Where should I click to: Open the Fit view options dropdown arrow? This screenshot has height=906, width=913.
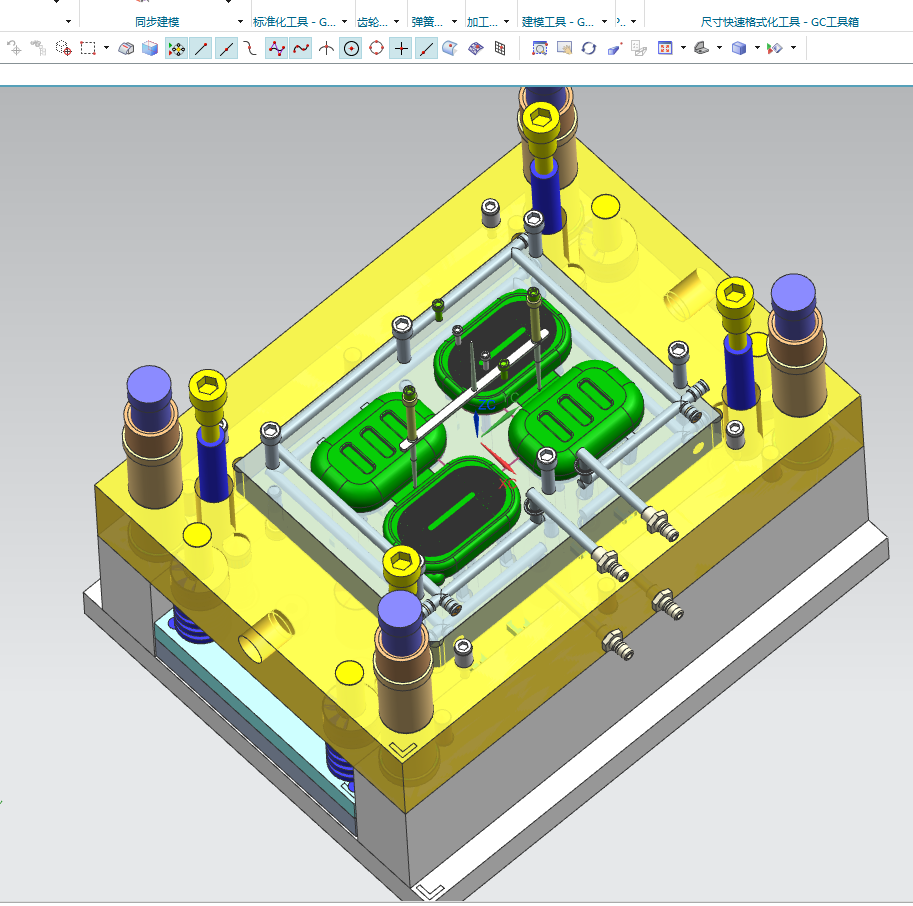coord(683,48)
